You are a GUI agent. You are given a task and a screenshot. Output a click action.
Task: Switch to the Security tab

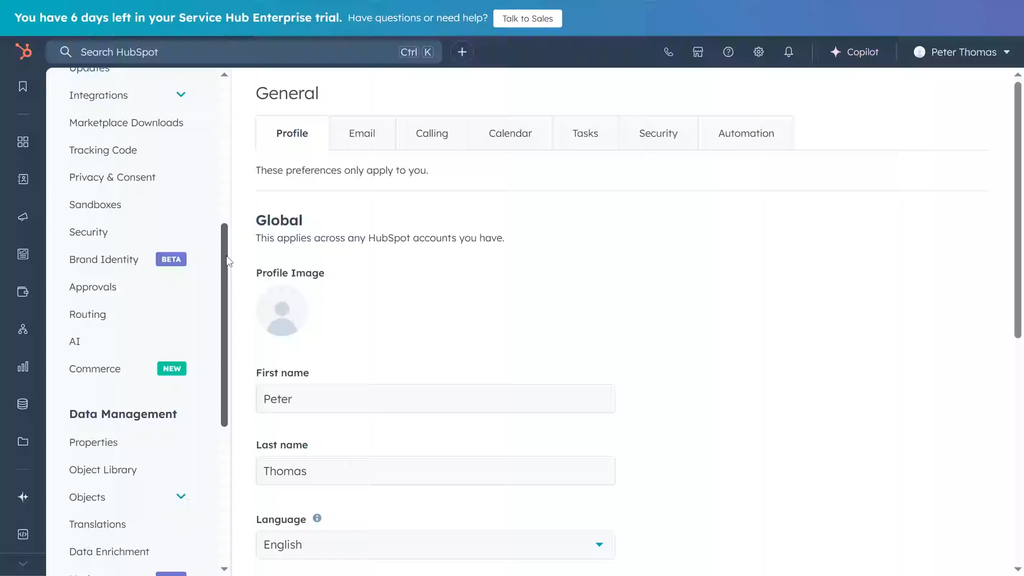coord(658,133)
